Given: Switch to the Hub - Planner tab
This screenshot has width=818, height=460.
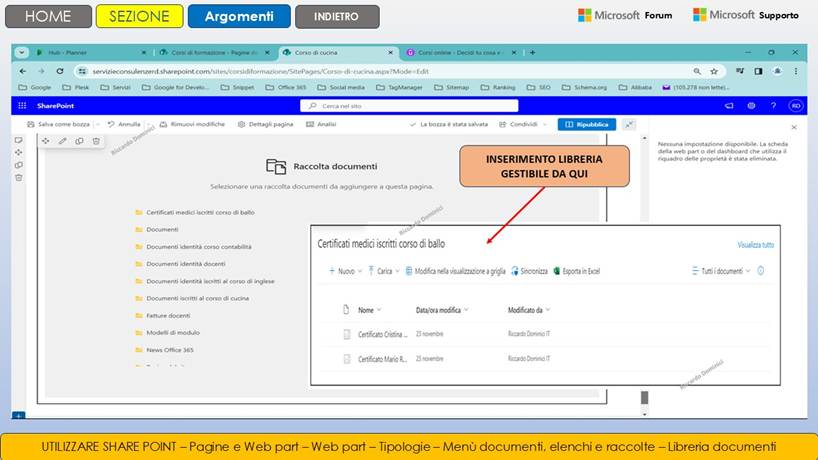Looking at the screenshot, I should 90,53.
